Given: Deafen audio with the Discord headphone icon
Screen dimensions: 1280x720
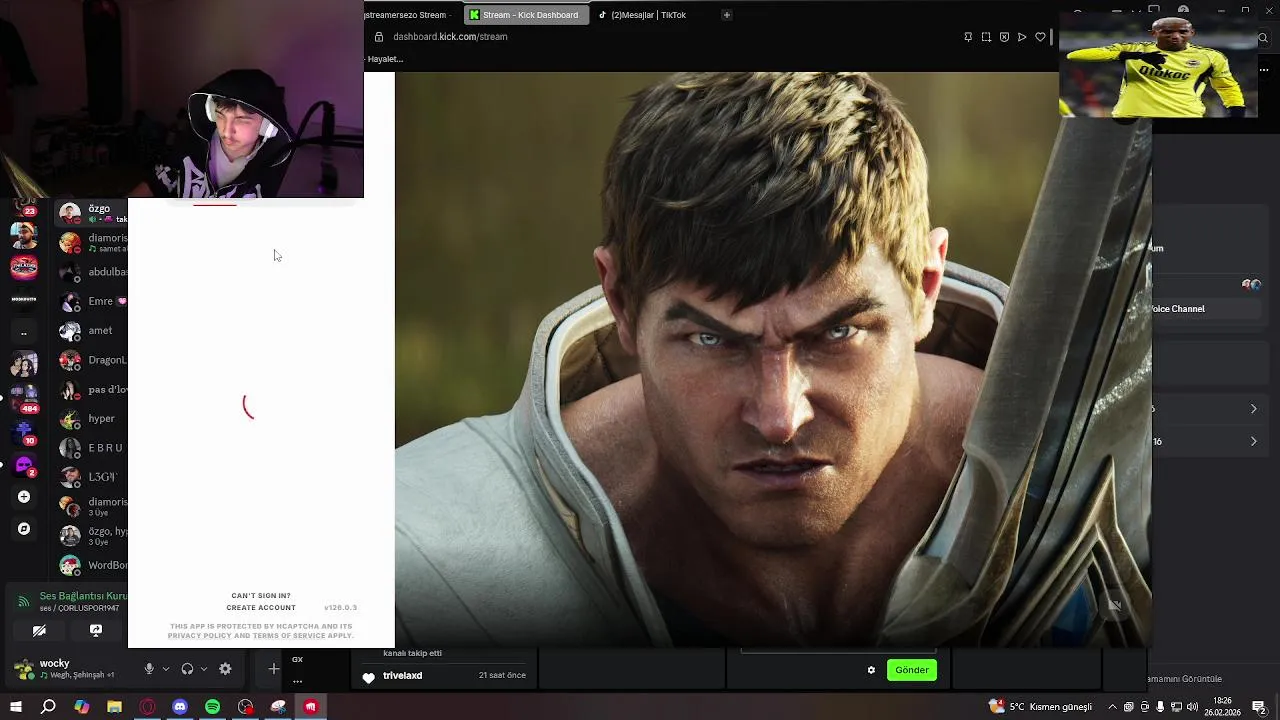Looking at the screenshot, I should pyautogui.click(x=187, y=669).
